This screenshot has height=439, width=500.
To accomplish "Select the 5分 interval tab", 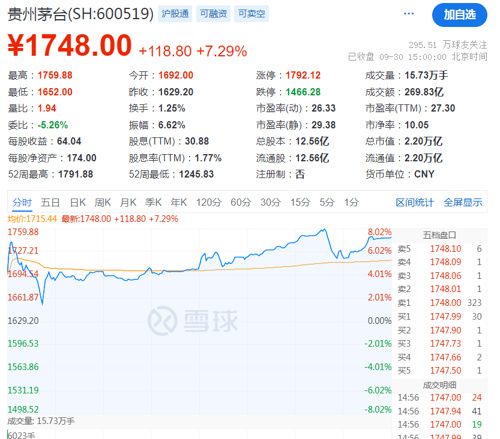I will pos(327,202).
